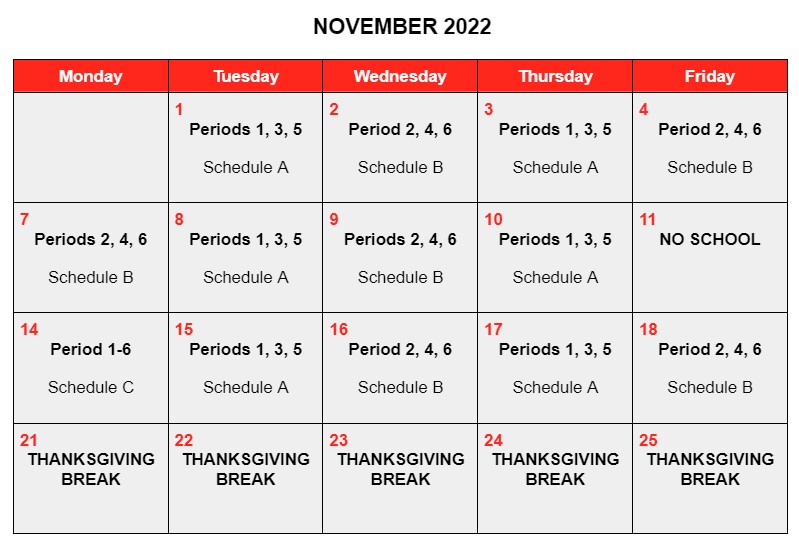The height and width of the screenshot is (546, 799).
Task: Select the November 9 Periods 2, 4, 6 cell
Action: click(400, 257)
